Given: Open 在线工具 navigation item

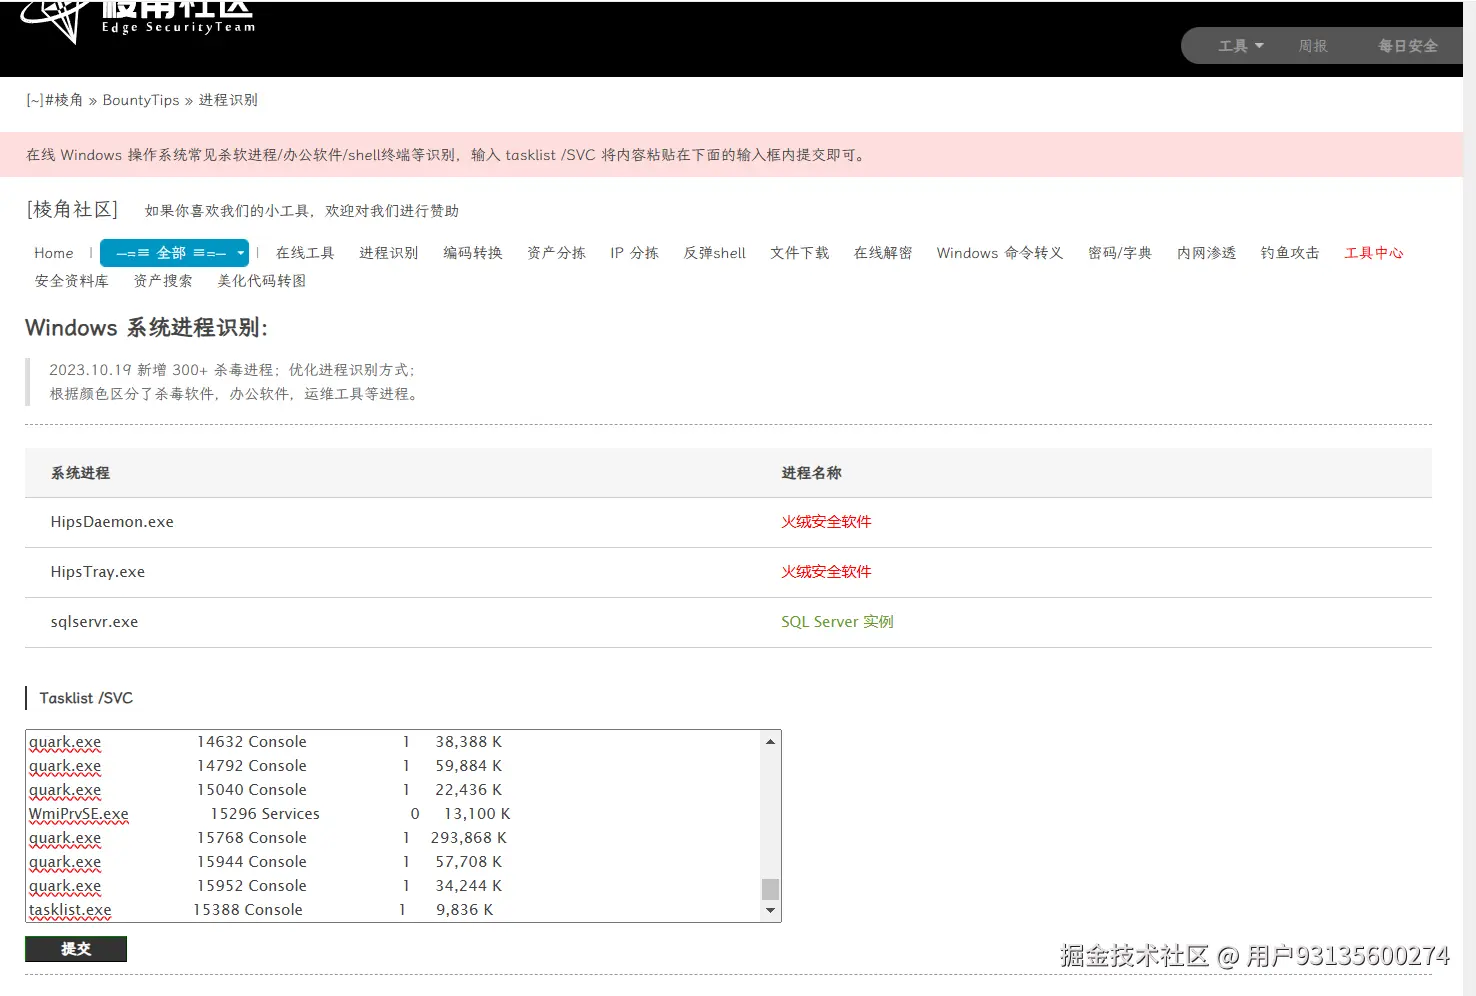Looking at the screenshot, I should [x=305, y=253].
